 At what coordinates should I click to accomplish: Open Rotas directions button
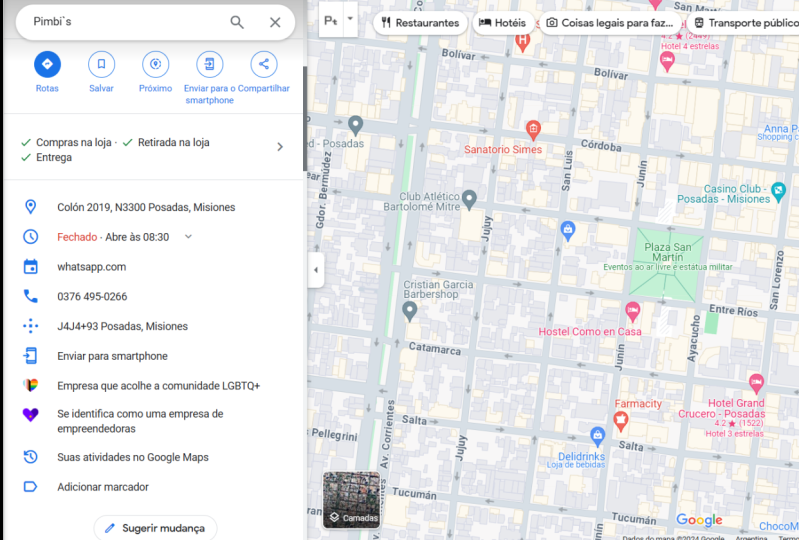[47, 64]
